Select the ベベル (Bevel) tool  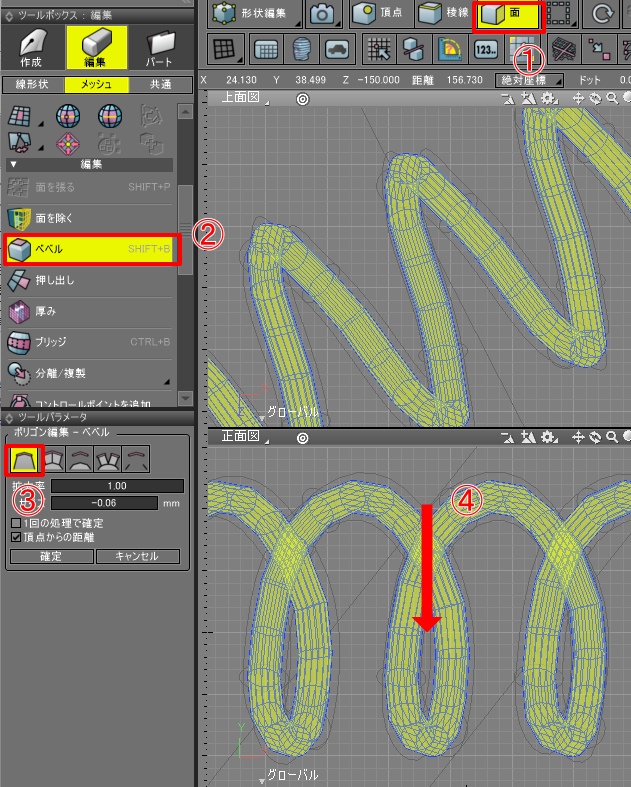point(90,249)
